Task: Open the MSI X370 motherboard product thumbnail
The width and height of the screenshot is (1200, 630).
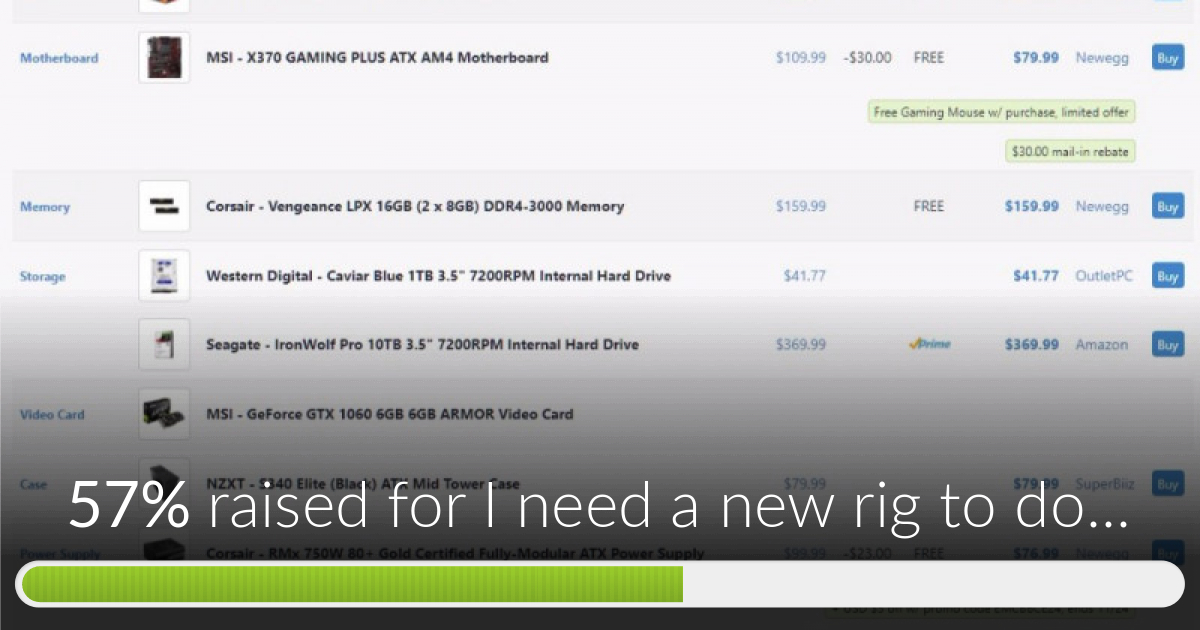Action: (x=164, y=57)
